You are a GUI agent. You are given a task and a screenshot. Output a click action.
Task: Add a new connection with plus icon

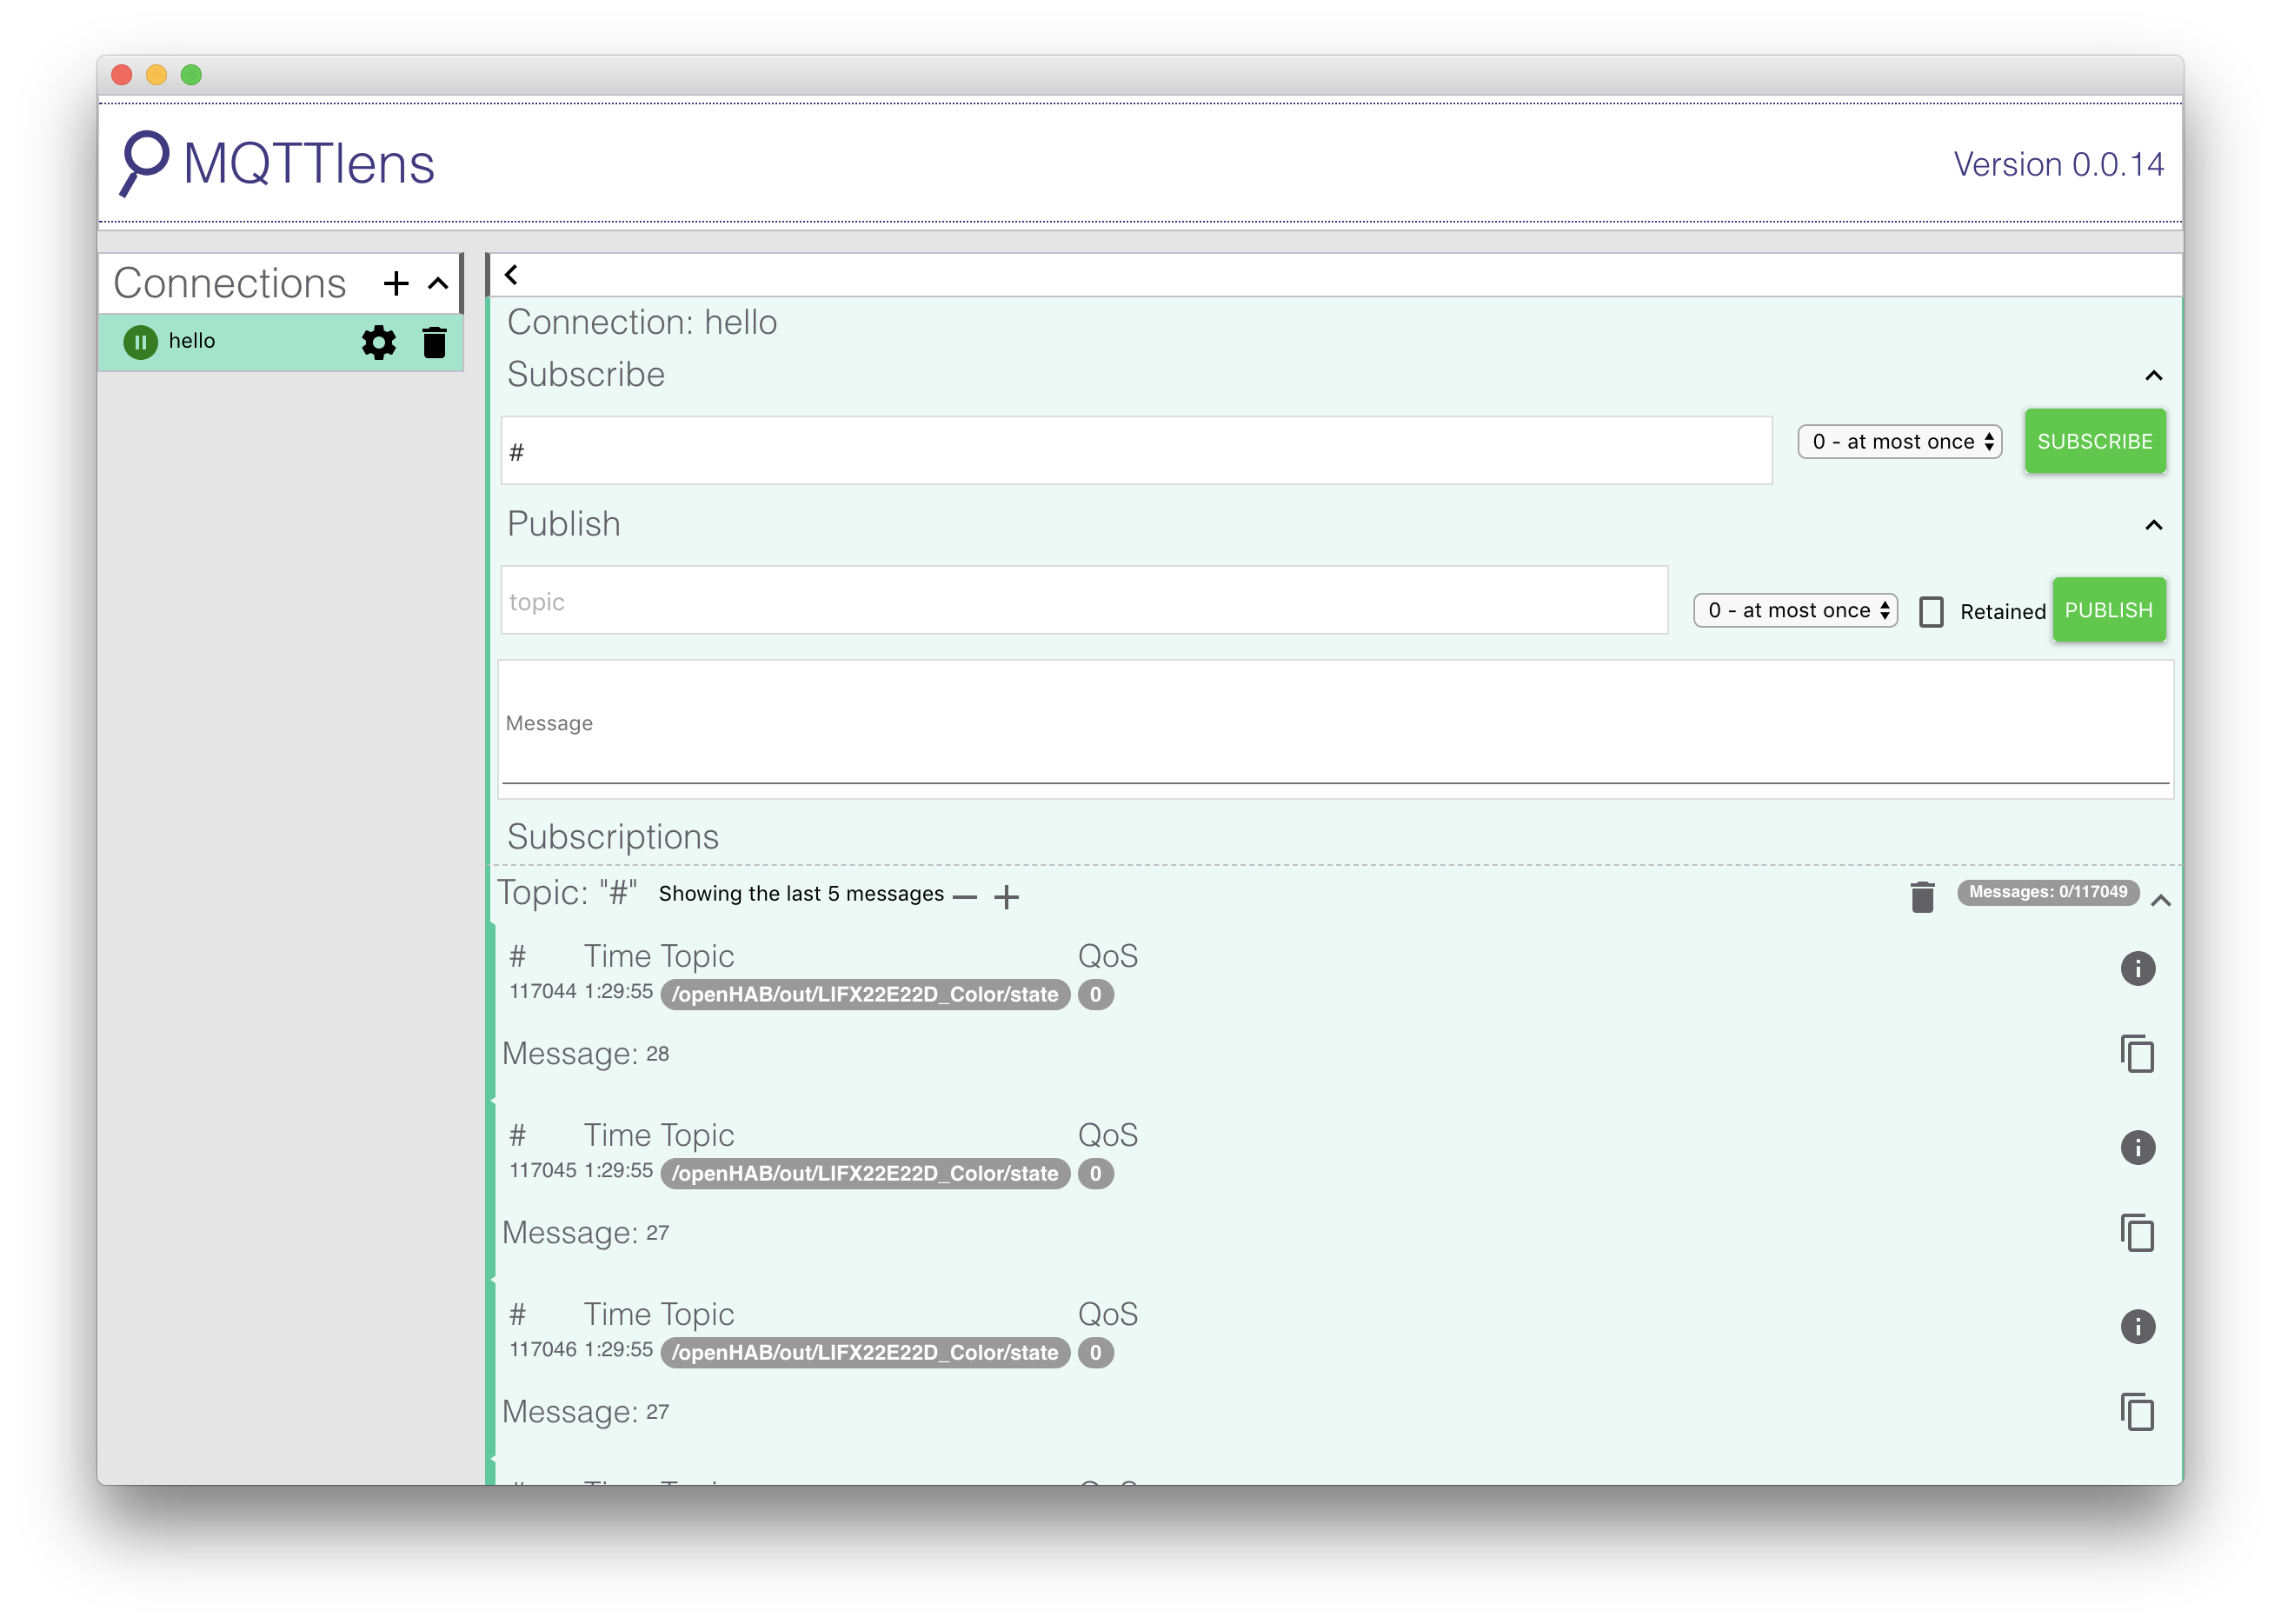396,284
